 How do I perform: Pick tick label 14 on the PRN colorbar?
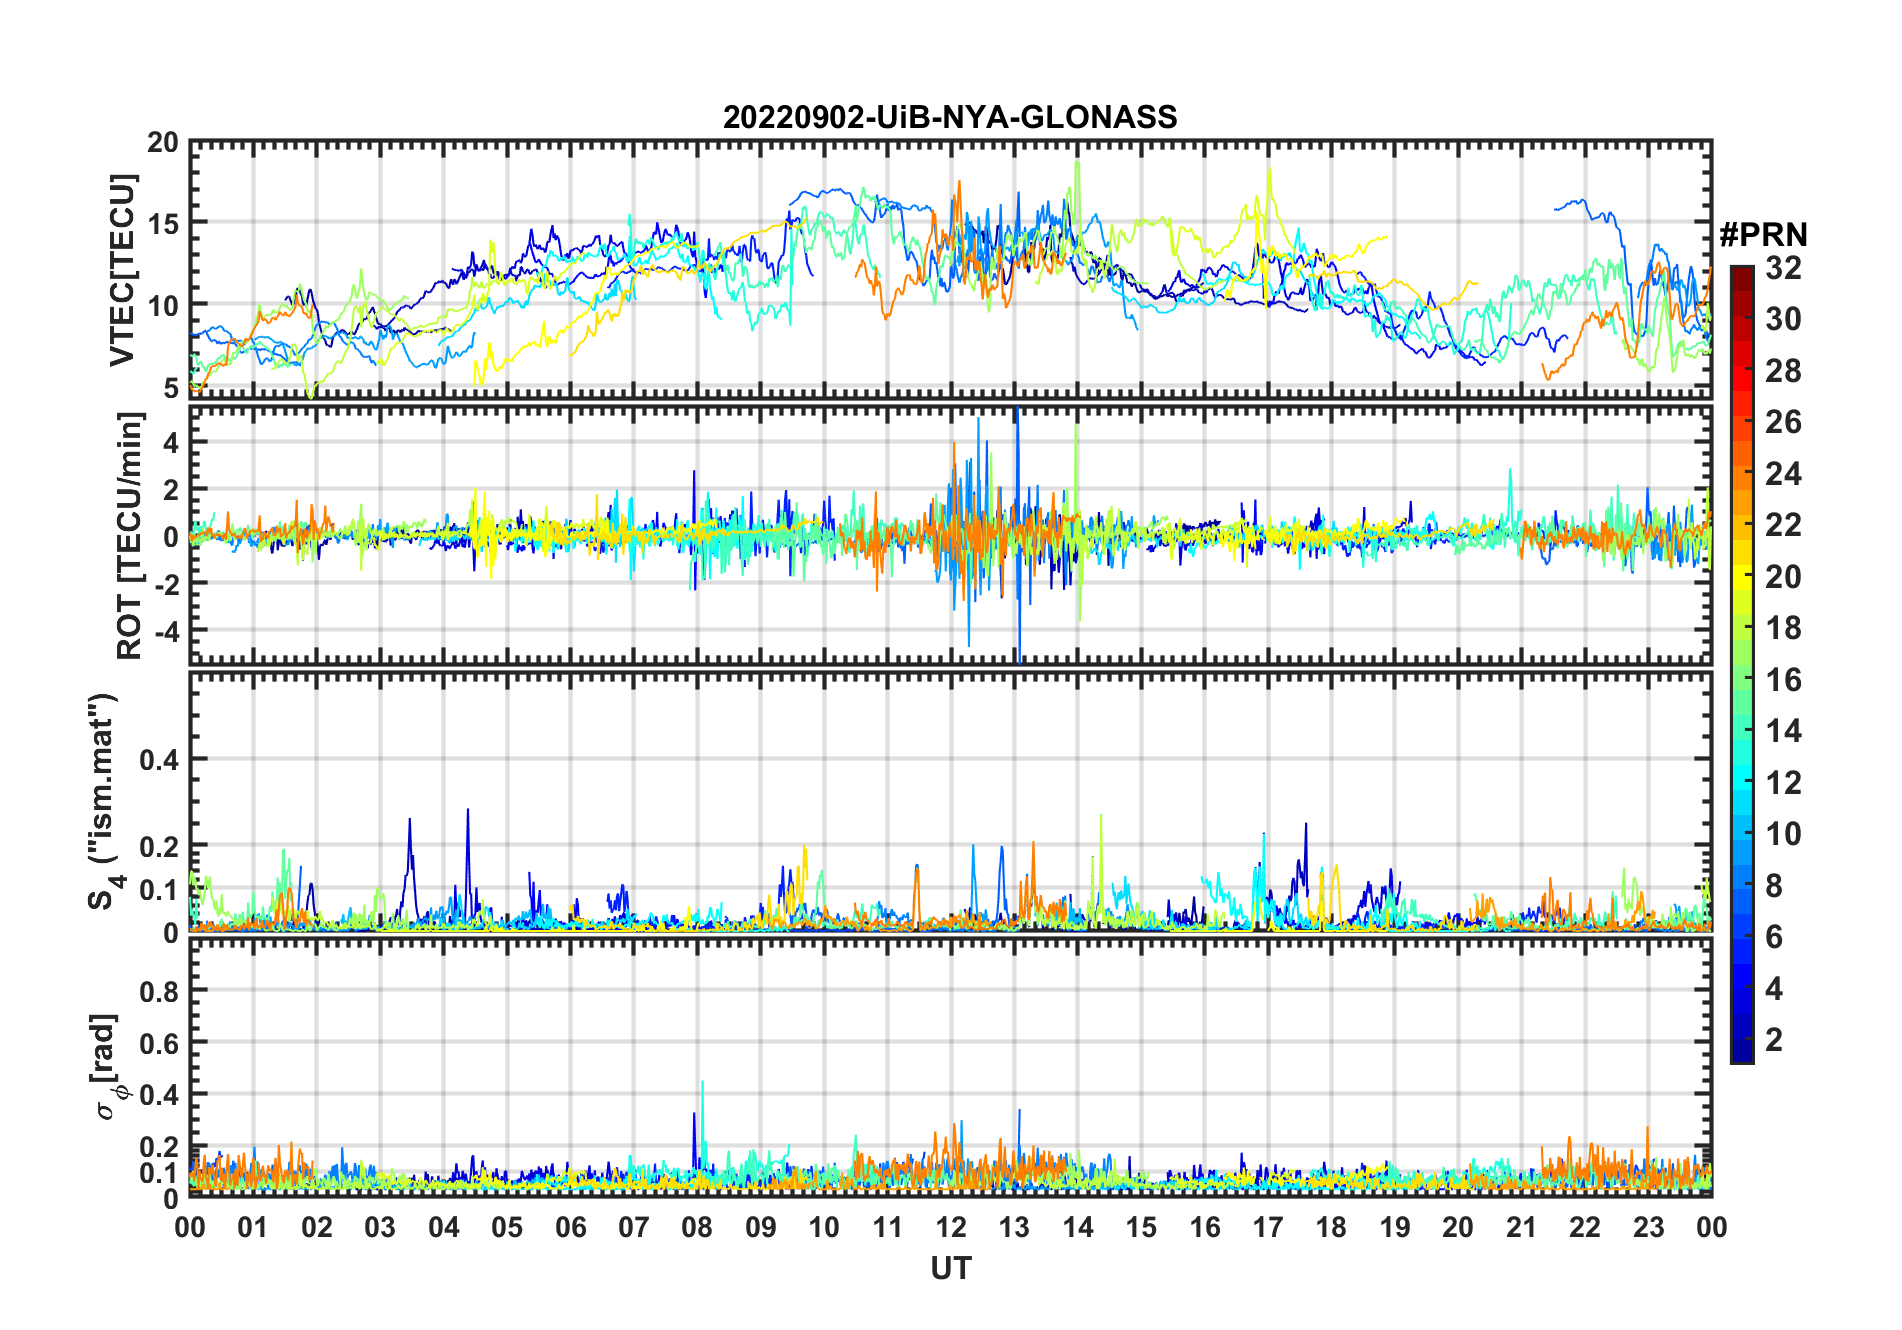(1783, 731)
